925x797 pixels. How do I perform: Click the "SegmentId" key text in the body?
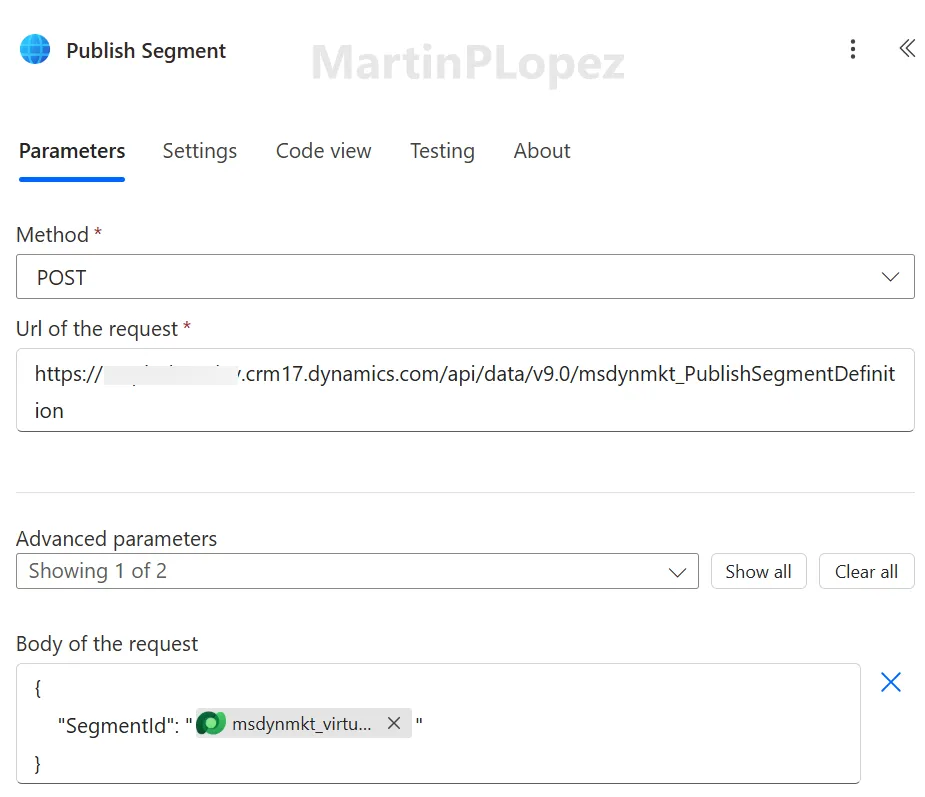pos(118,725)
